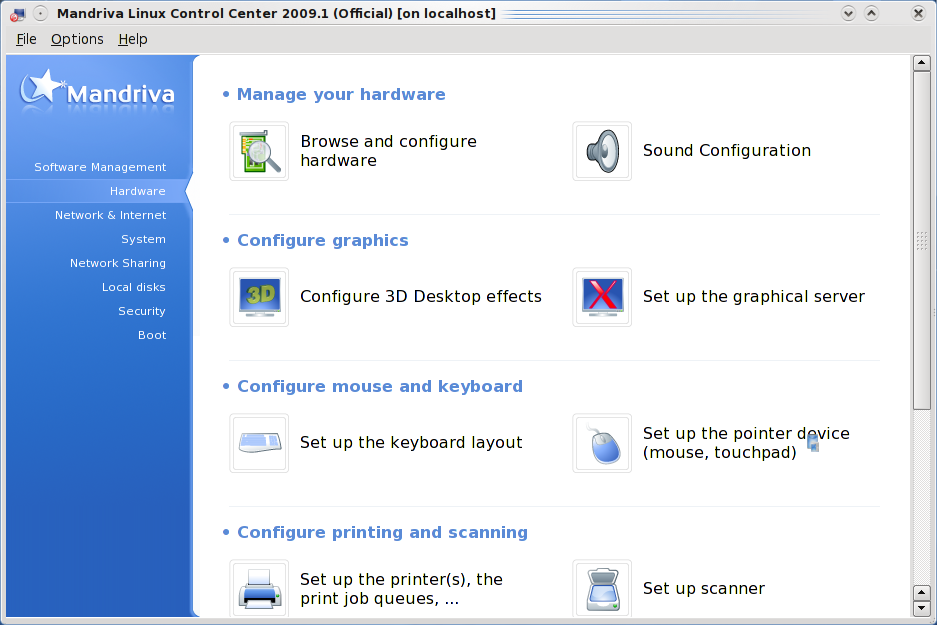Image resolution: width=937 pixels, height=625 pixels.
Task: Click the scanner setup icon
Action: (602, 588)
